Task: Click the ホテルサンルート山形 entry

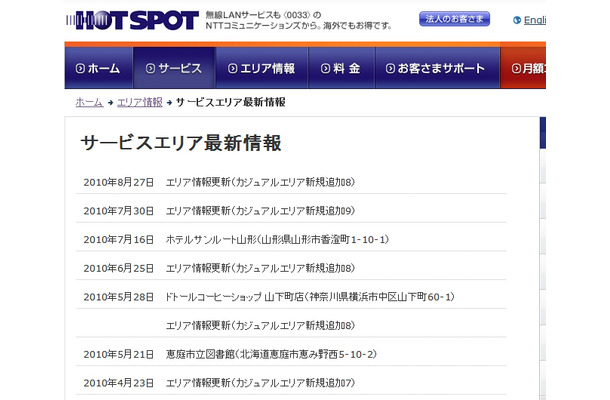Action: (277, 240)
